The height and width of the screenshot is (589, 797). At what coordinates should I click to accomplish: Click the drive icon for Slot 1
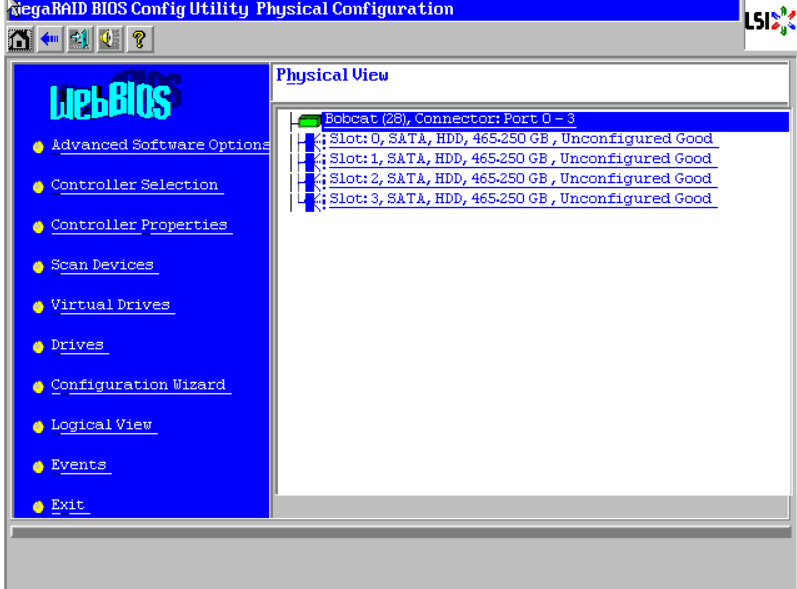314,161
